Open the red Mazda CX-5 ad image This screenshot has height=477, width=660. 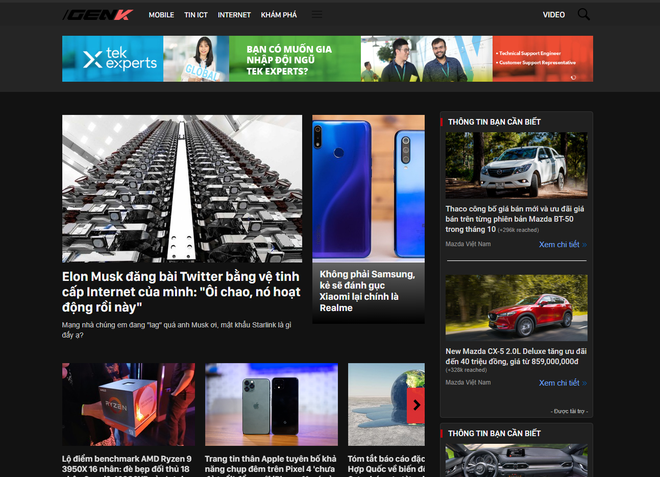[x=516, y=308]
